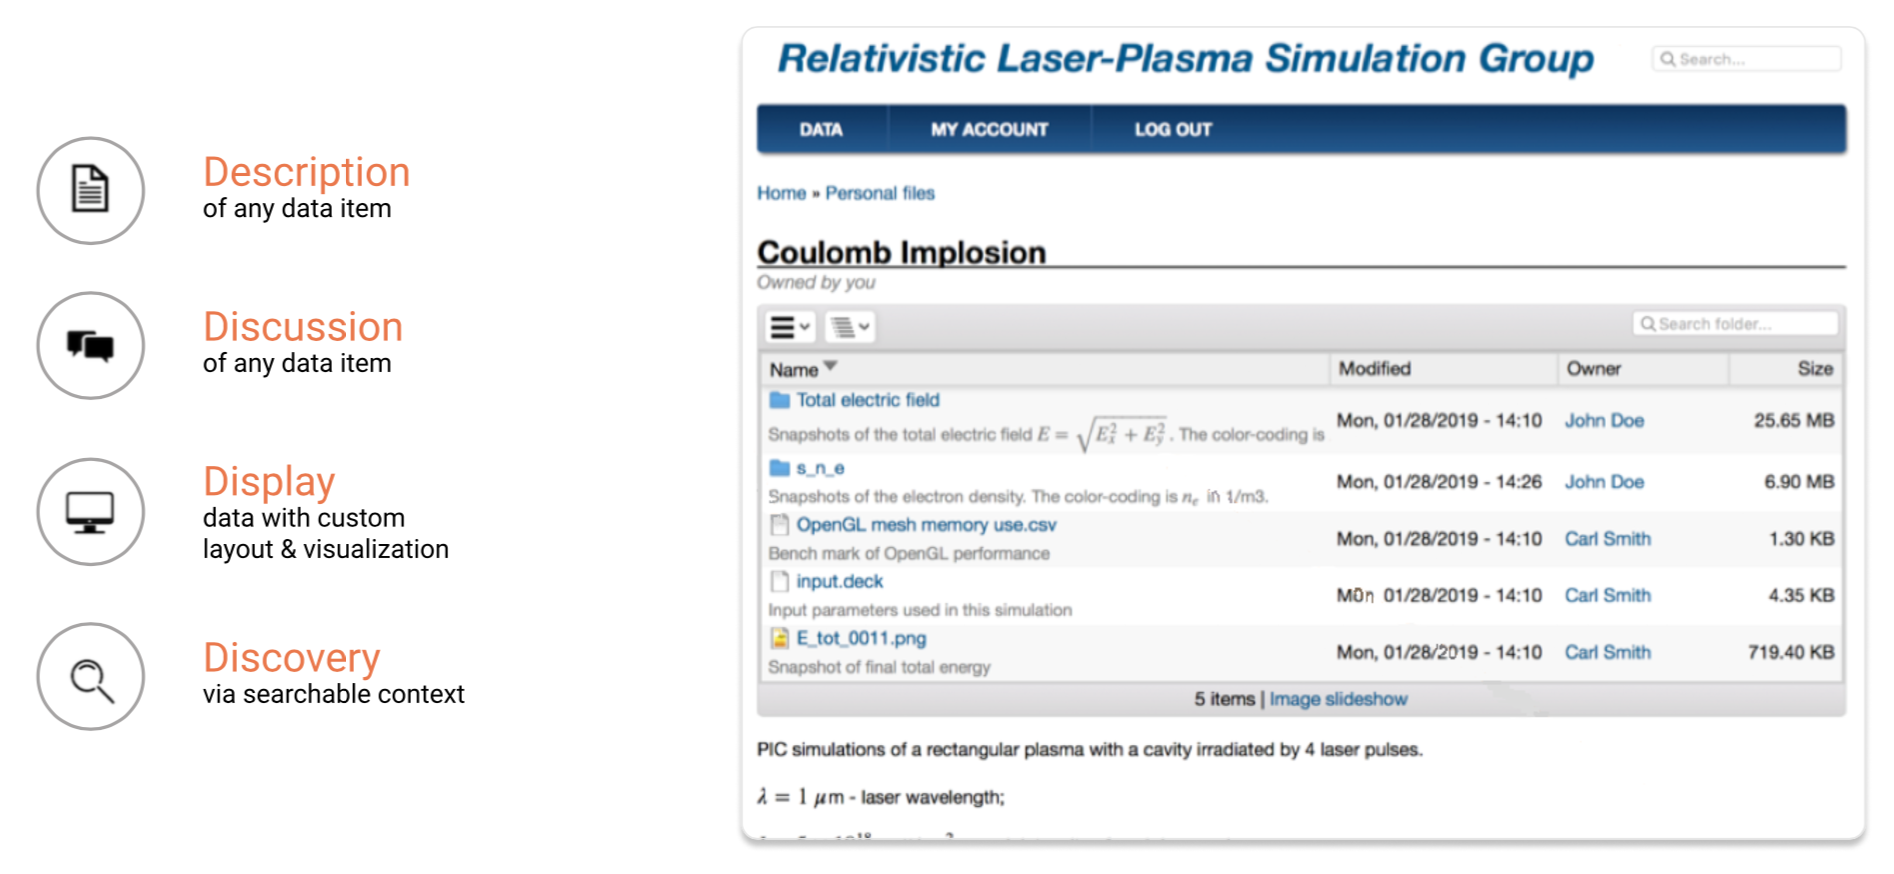Click the input.deck file icon

[x=779, y=581]
